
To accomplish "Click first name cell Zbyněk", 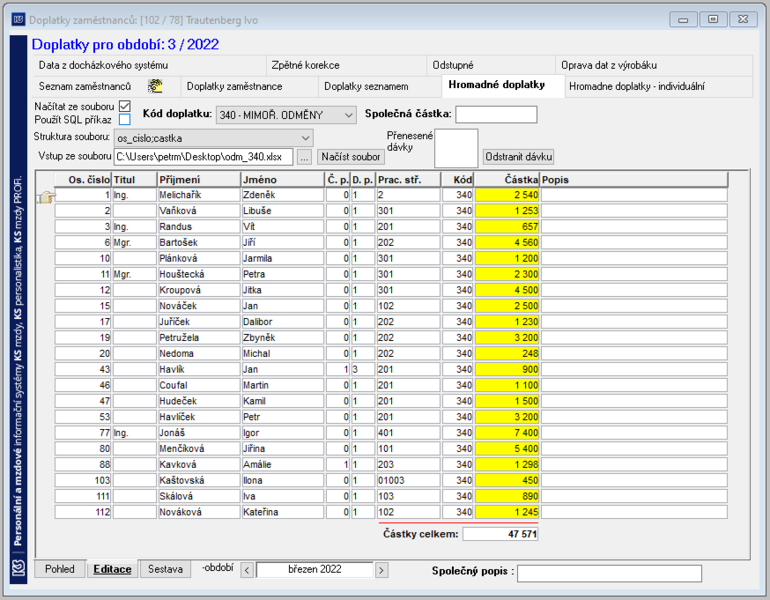I will [282, 338].
